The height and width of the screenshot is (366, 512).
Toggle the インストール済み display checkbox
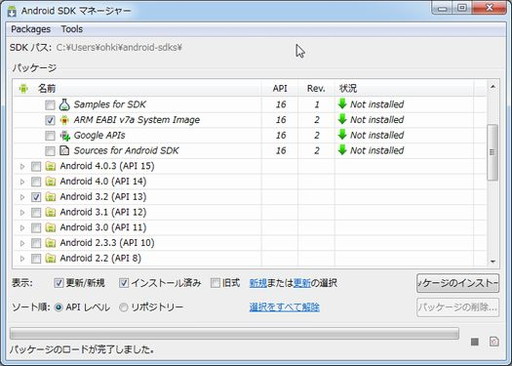click(124, 283)
